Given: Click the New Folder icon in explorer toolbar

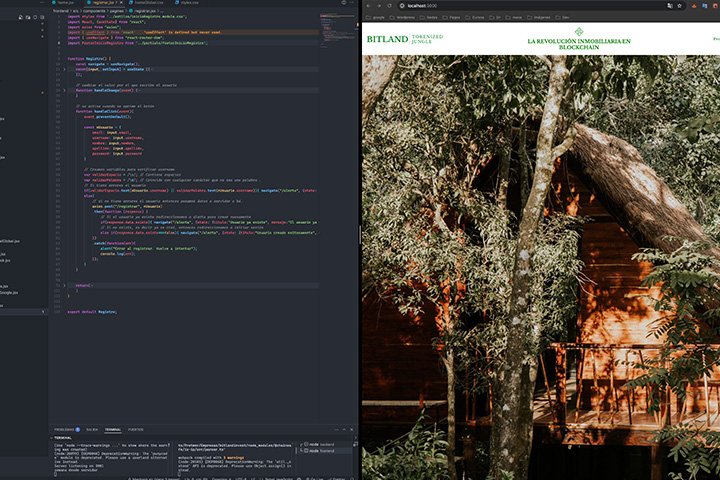Looking at the screenshot, I should pyautogui.click(x=28, y=17).
